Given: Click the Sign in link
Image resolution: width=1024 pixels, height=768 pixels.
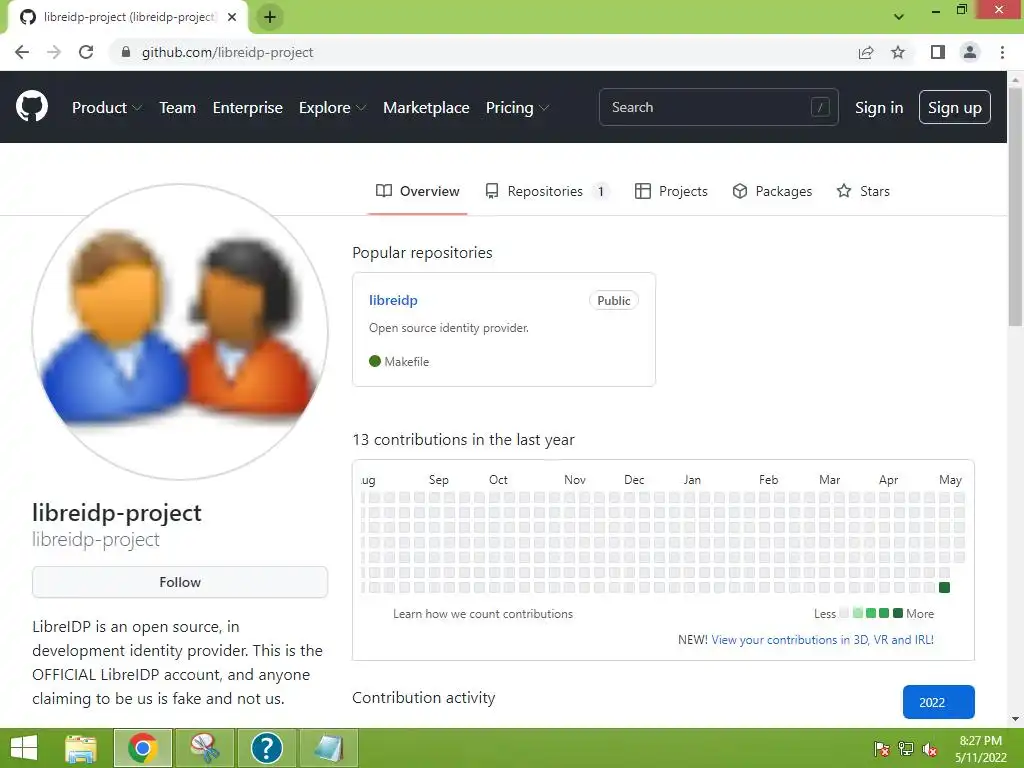Looking at the screenshot, I should tap(879, 108).
